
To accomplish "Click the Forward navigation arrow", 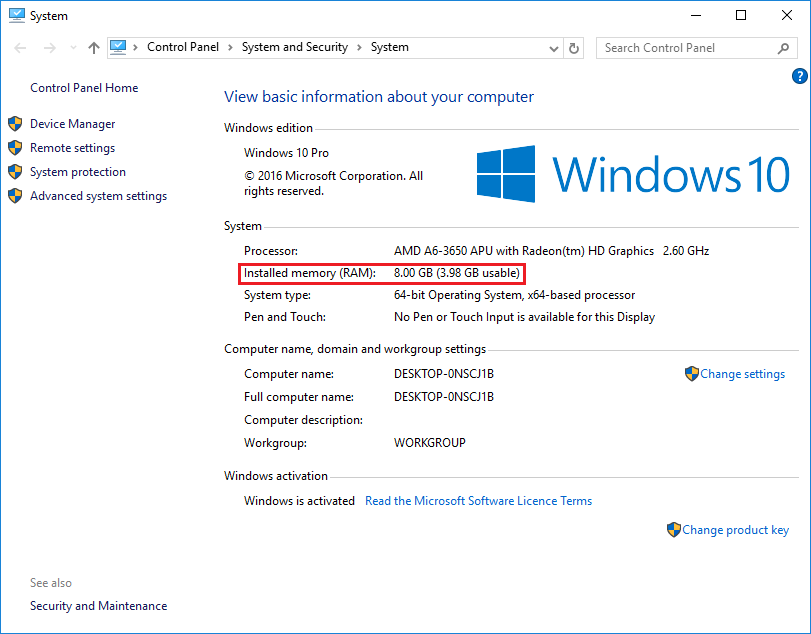I will tap(50, 48).
